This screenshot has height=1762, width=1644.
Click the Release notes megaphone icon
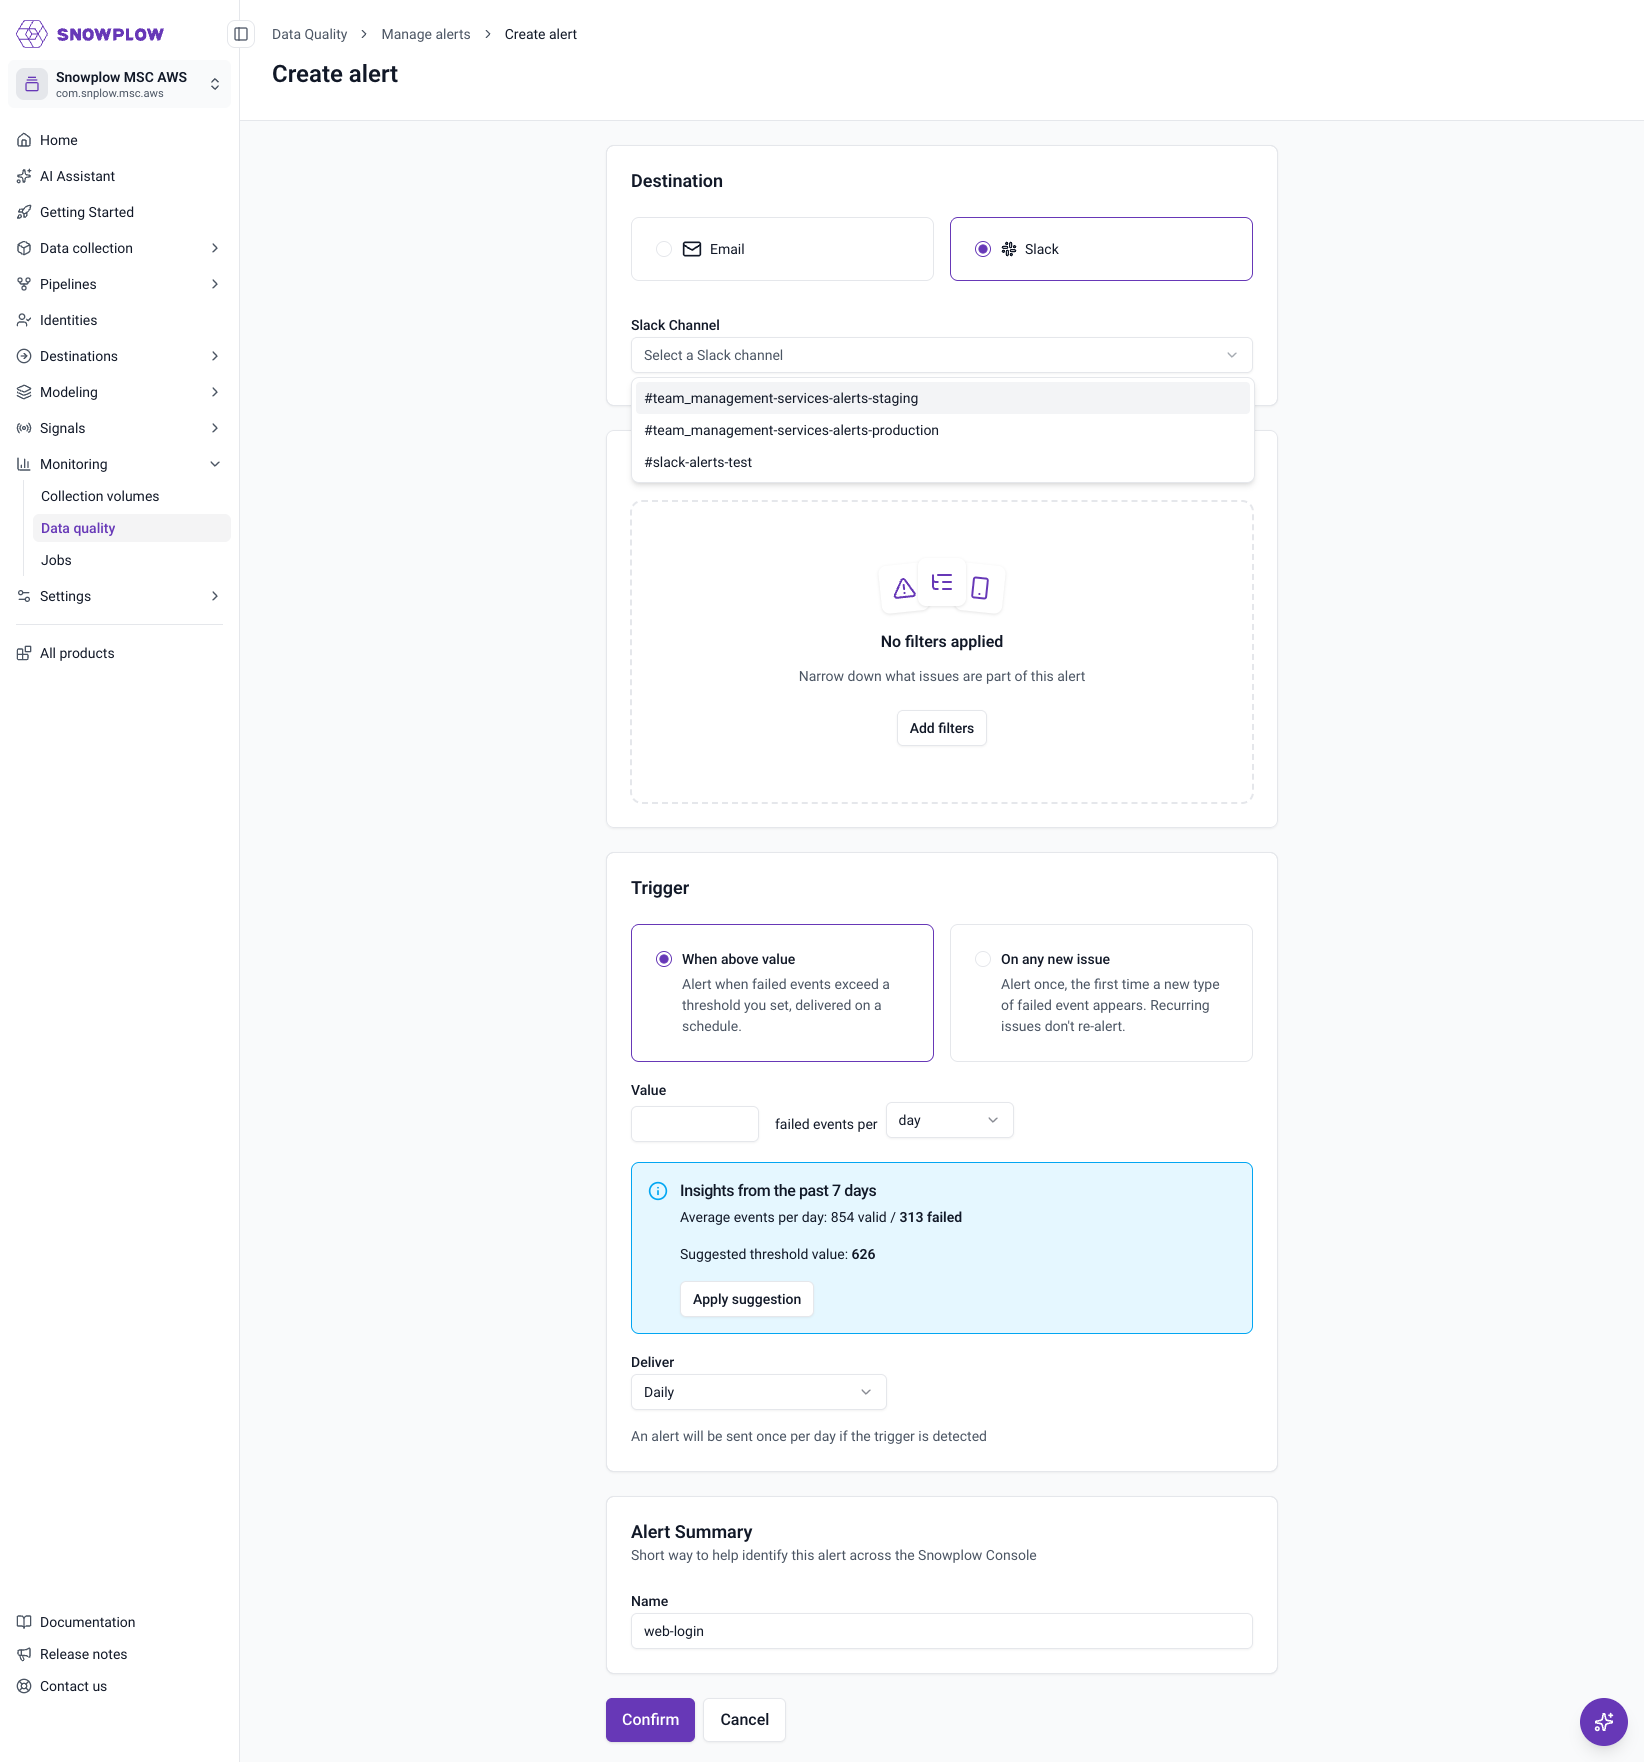[x=24, y=1654]
